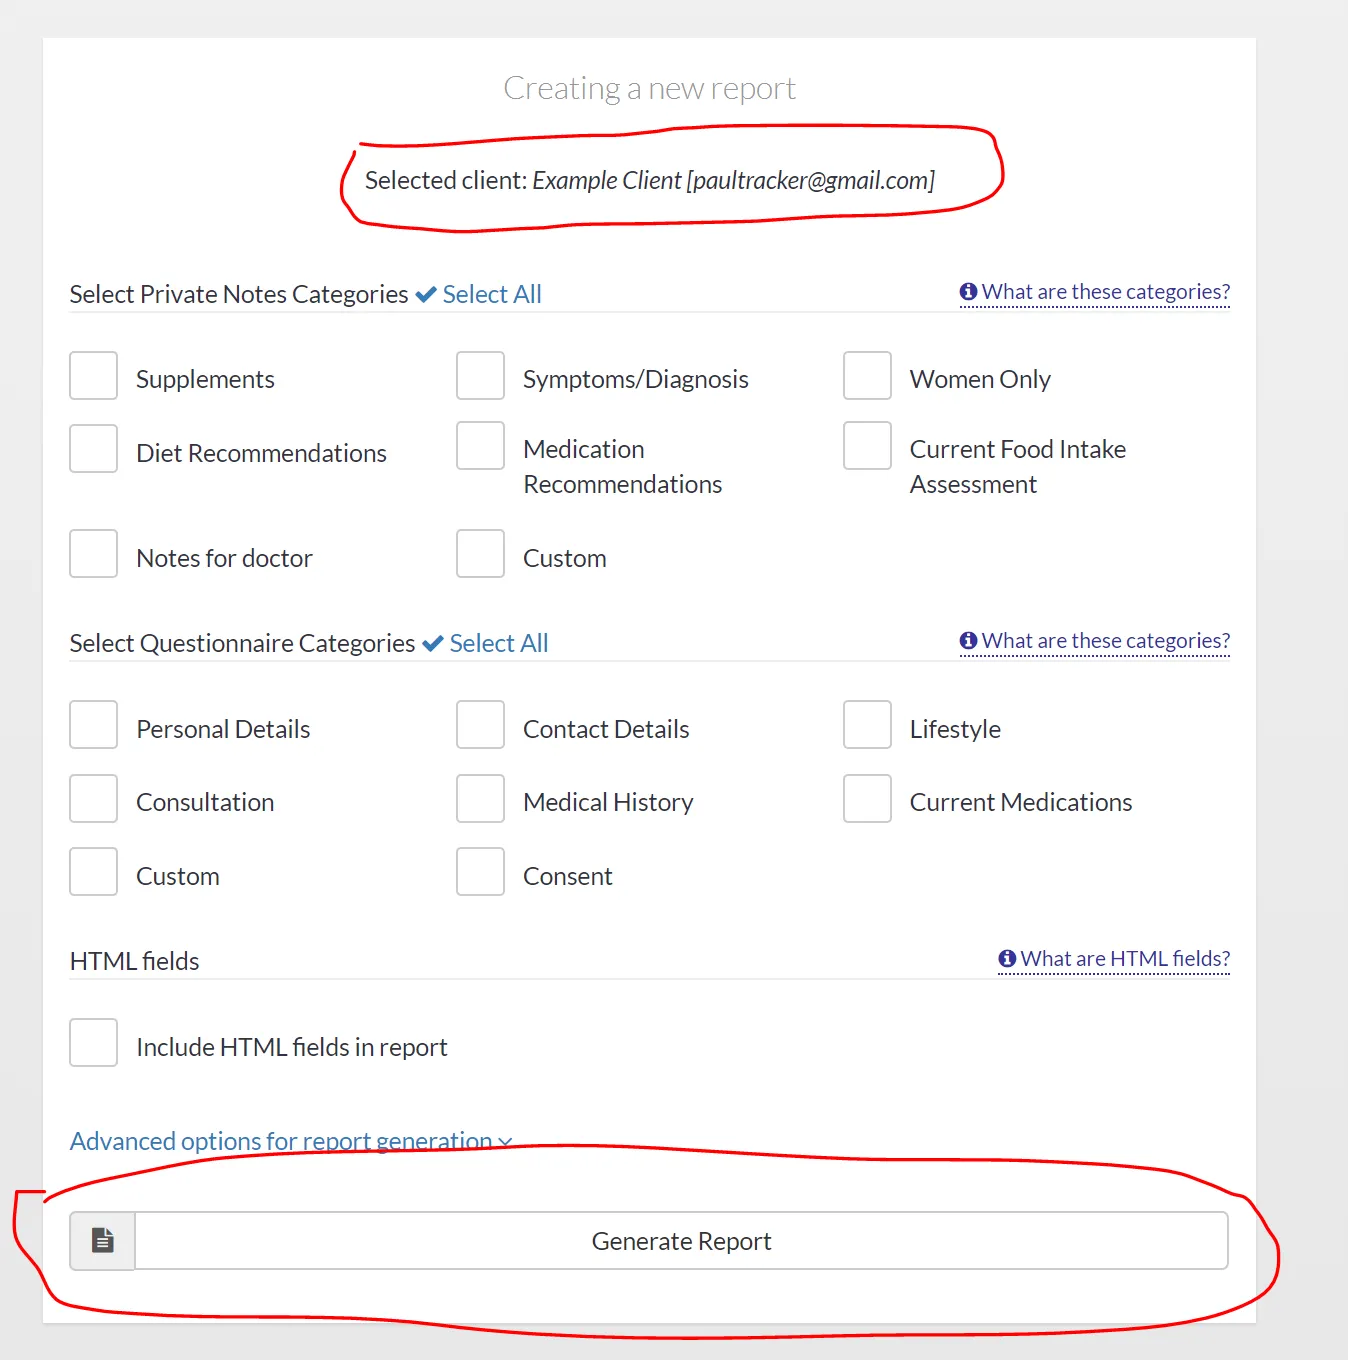
Task: Click checkmark icon beside Private Notes Select All
Action: 426,295
